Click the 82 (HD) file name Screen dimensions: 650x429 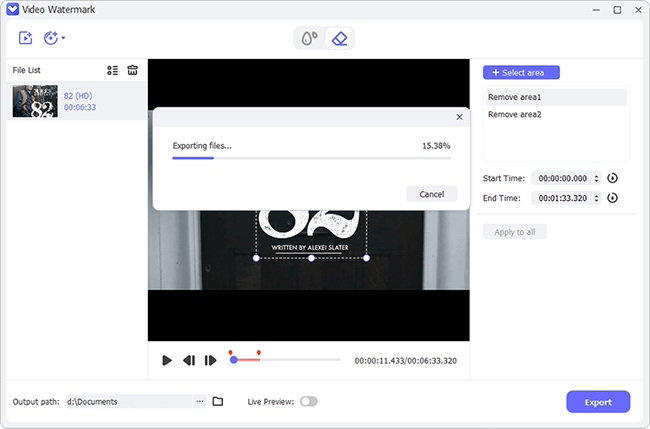tap(78, 96)
